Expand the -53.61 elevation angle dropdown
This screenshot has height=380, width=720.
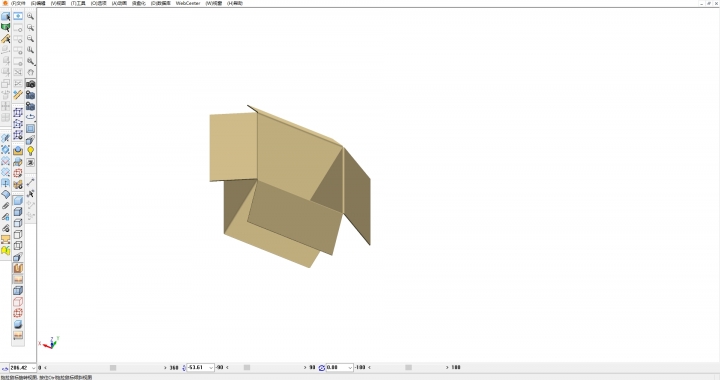coord(211,368)
